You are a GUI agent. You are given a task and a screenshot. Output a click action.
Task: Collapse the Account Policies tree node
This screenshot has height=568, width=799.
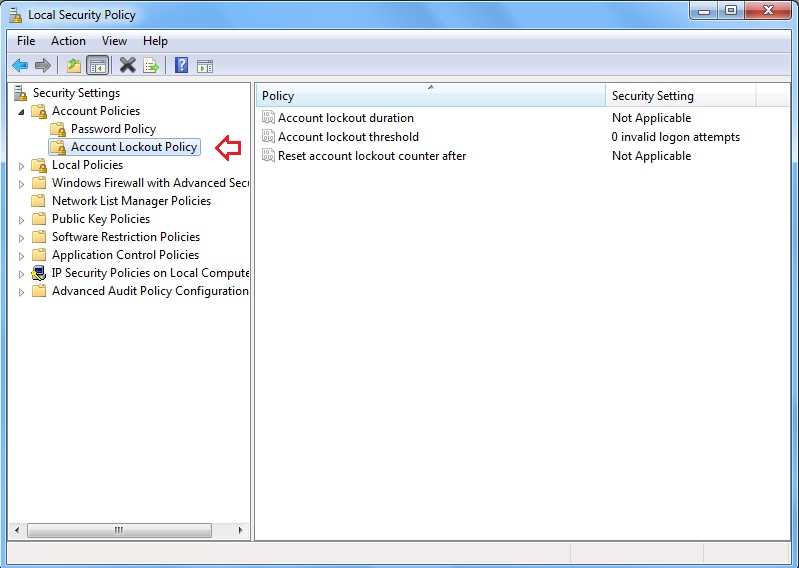[x=22, y=111]
